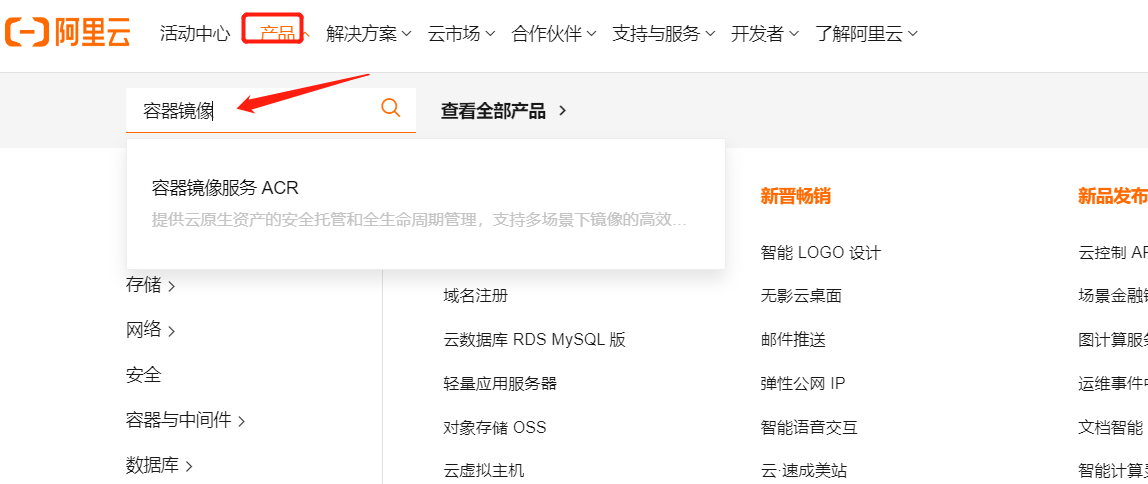
Task: Open 智能 LOGO 设计 link
Action: click(x=821, y=253)
